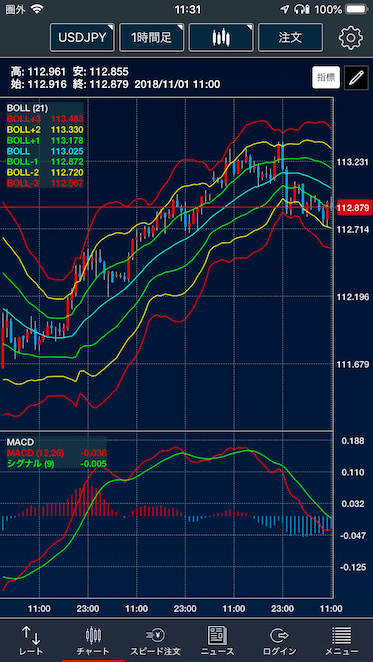
Task: Tap the location arrow in status bar
Action: pyautogui.click(x=285, y=10)
